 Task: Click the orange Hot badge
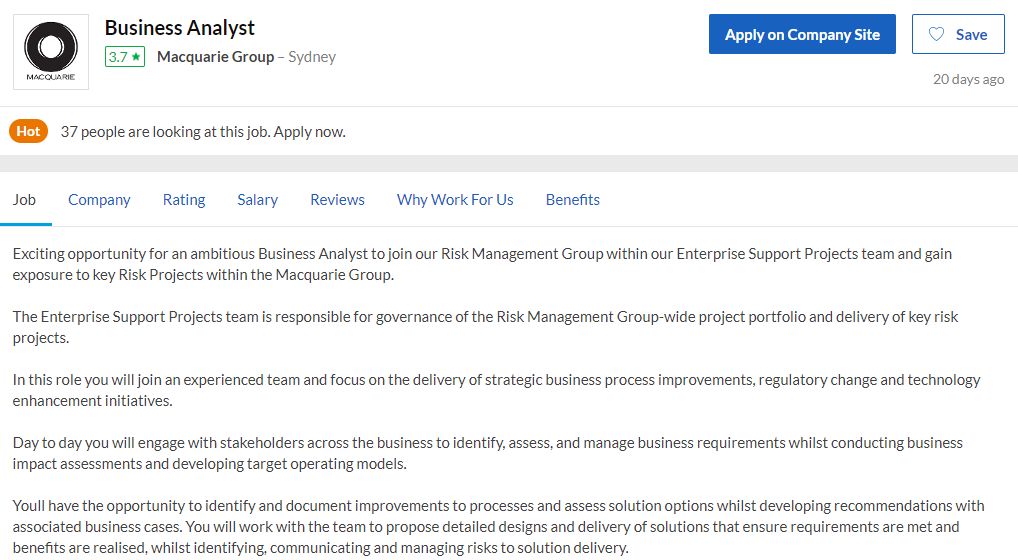click(x=28, y=131)
